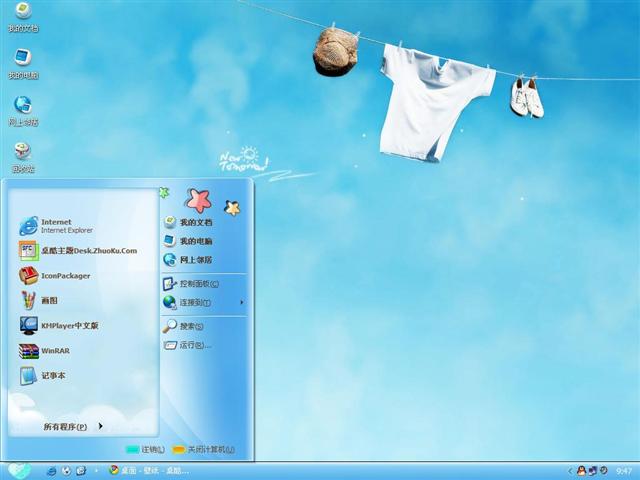Open 桌酷主题 Desk.ZhuoKu.Com in the start menu

coord(78,251)
